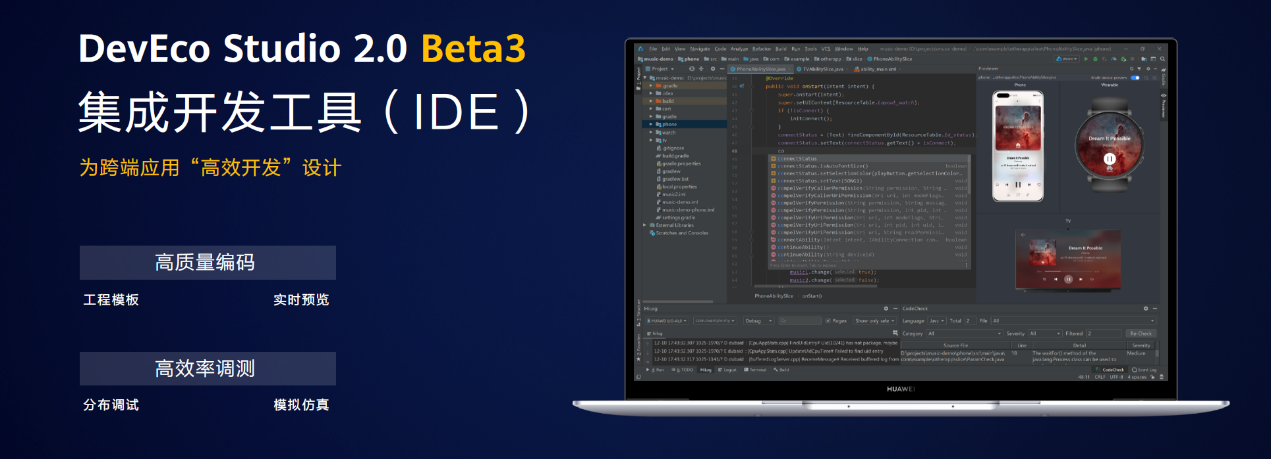Click the Wearable watch preview
This screenshot has height=459, width=1271.
pyautogui.click(x=1109, y=145)
